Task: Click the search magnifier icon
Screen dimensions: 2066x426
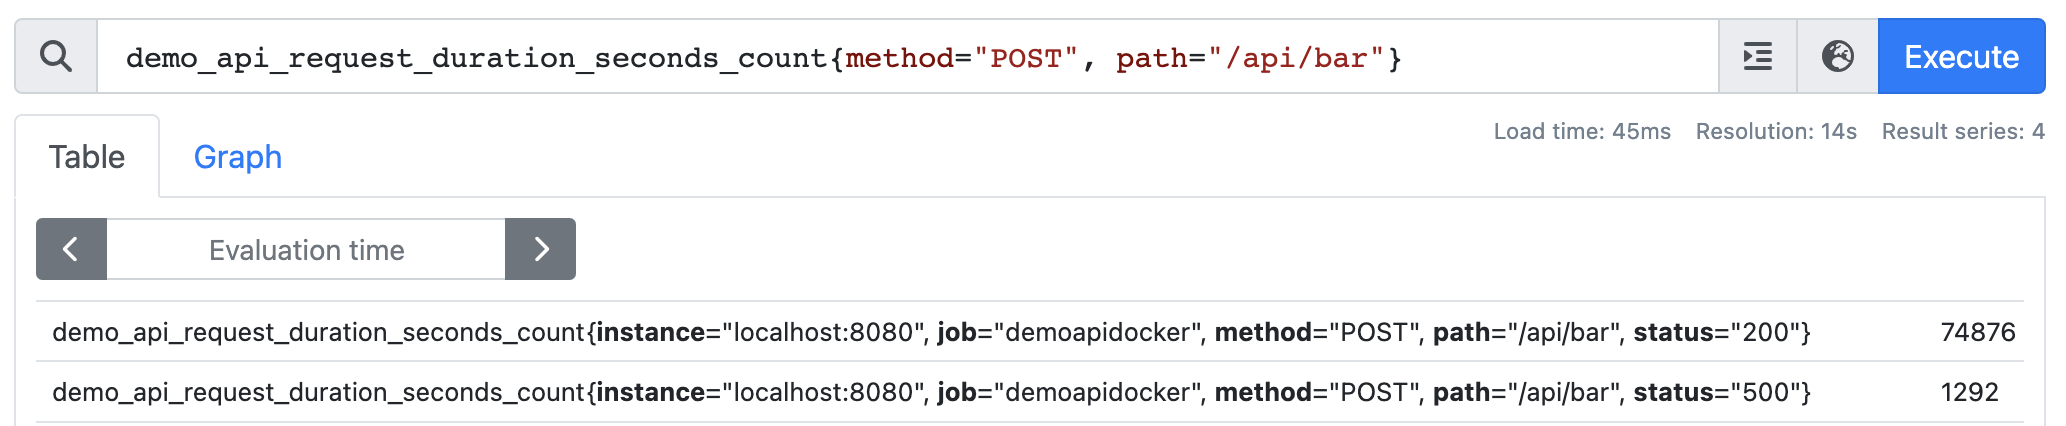Action: coord(56,57)
